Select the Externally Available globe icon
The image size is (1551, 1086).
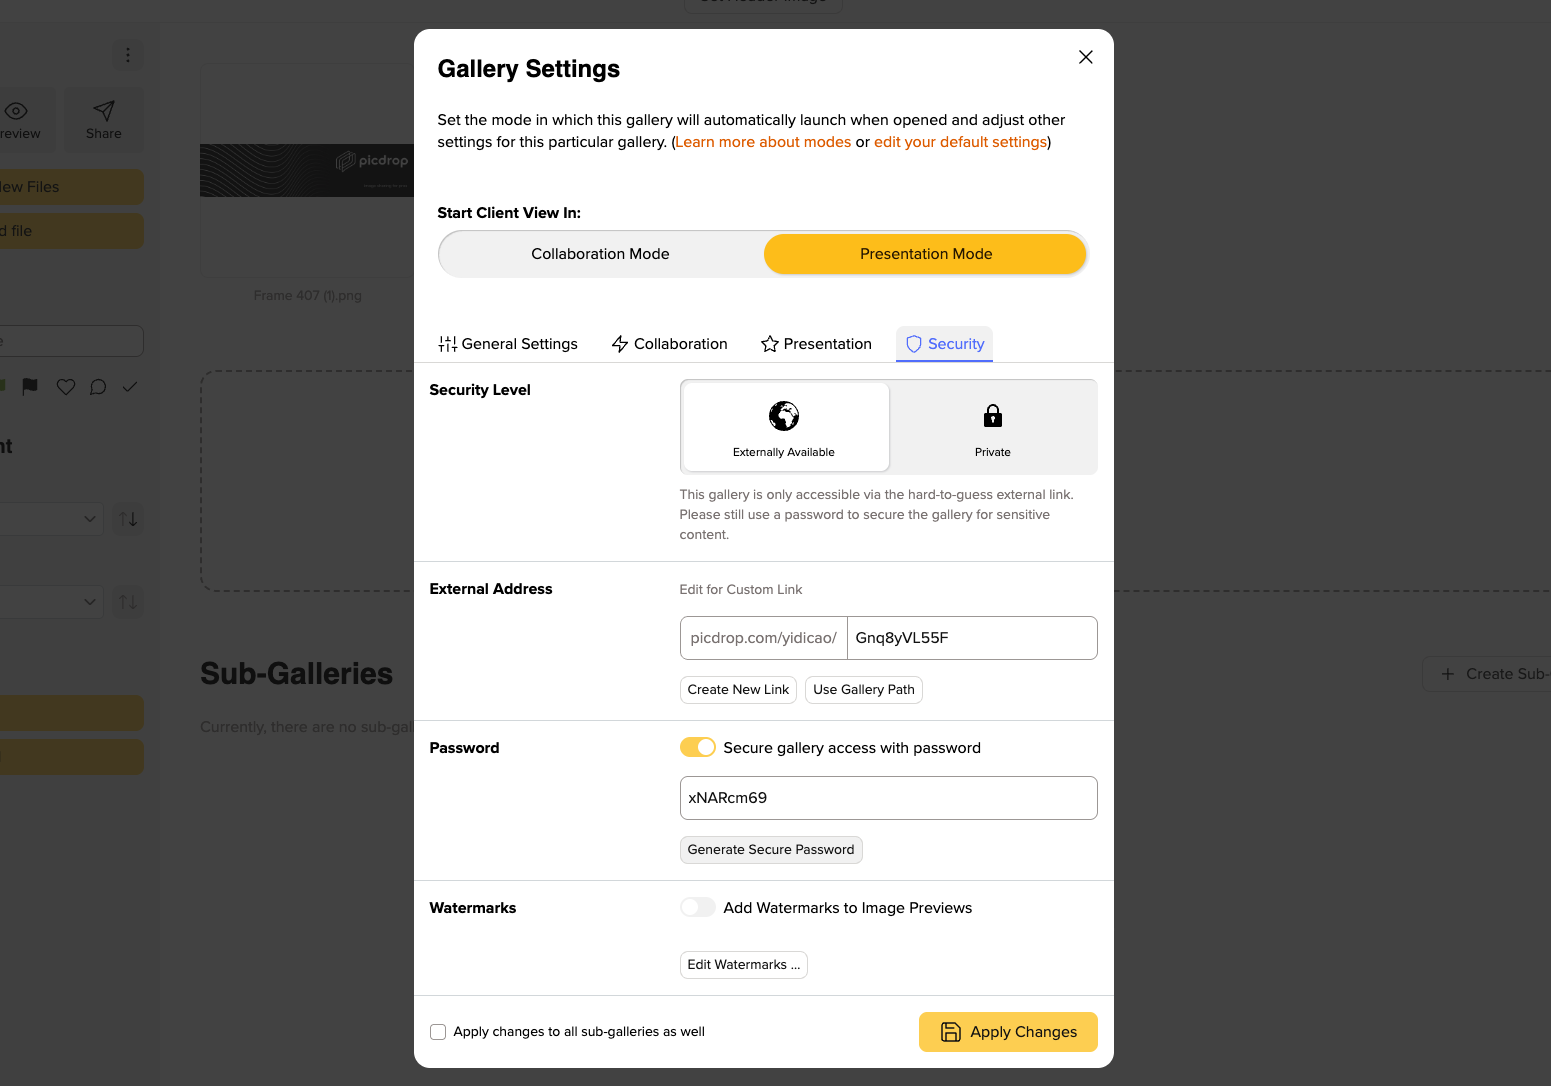[x=784, y=415]
